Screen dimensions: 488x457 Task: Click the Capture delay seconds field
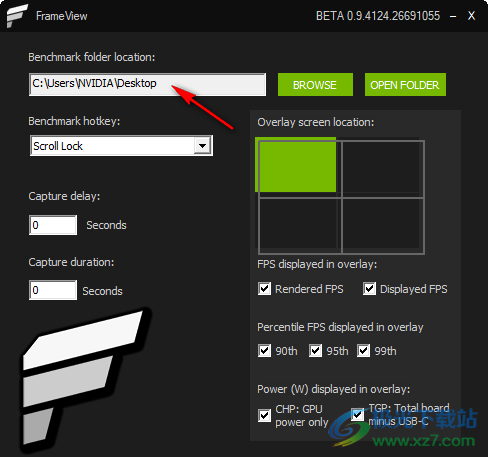pyautogui.click(x=53, y=225)
